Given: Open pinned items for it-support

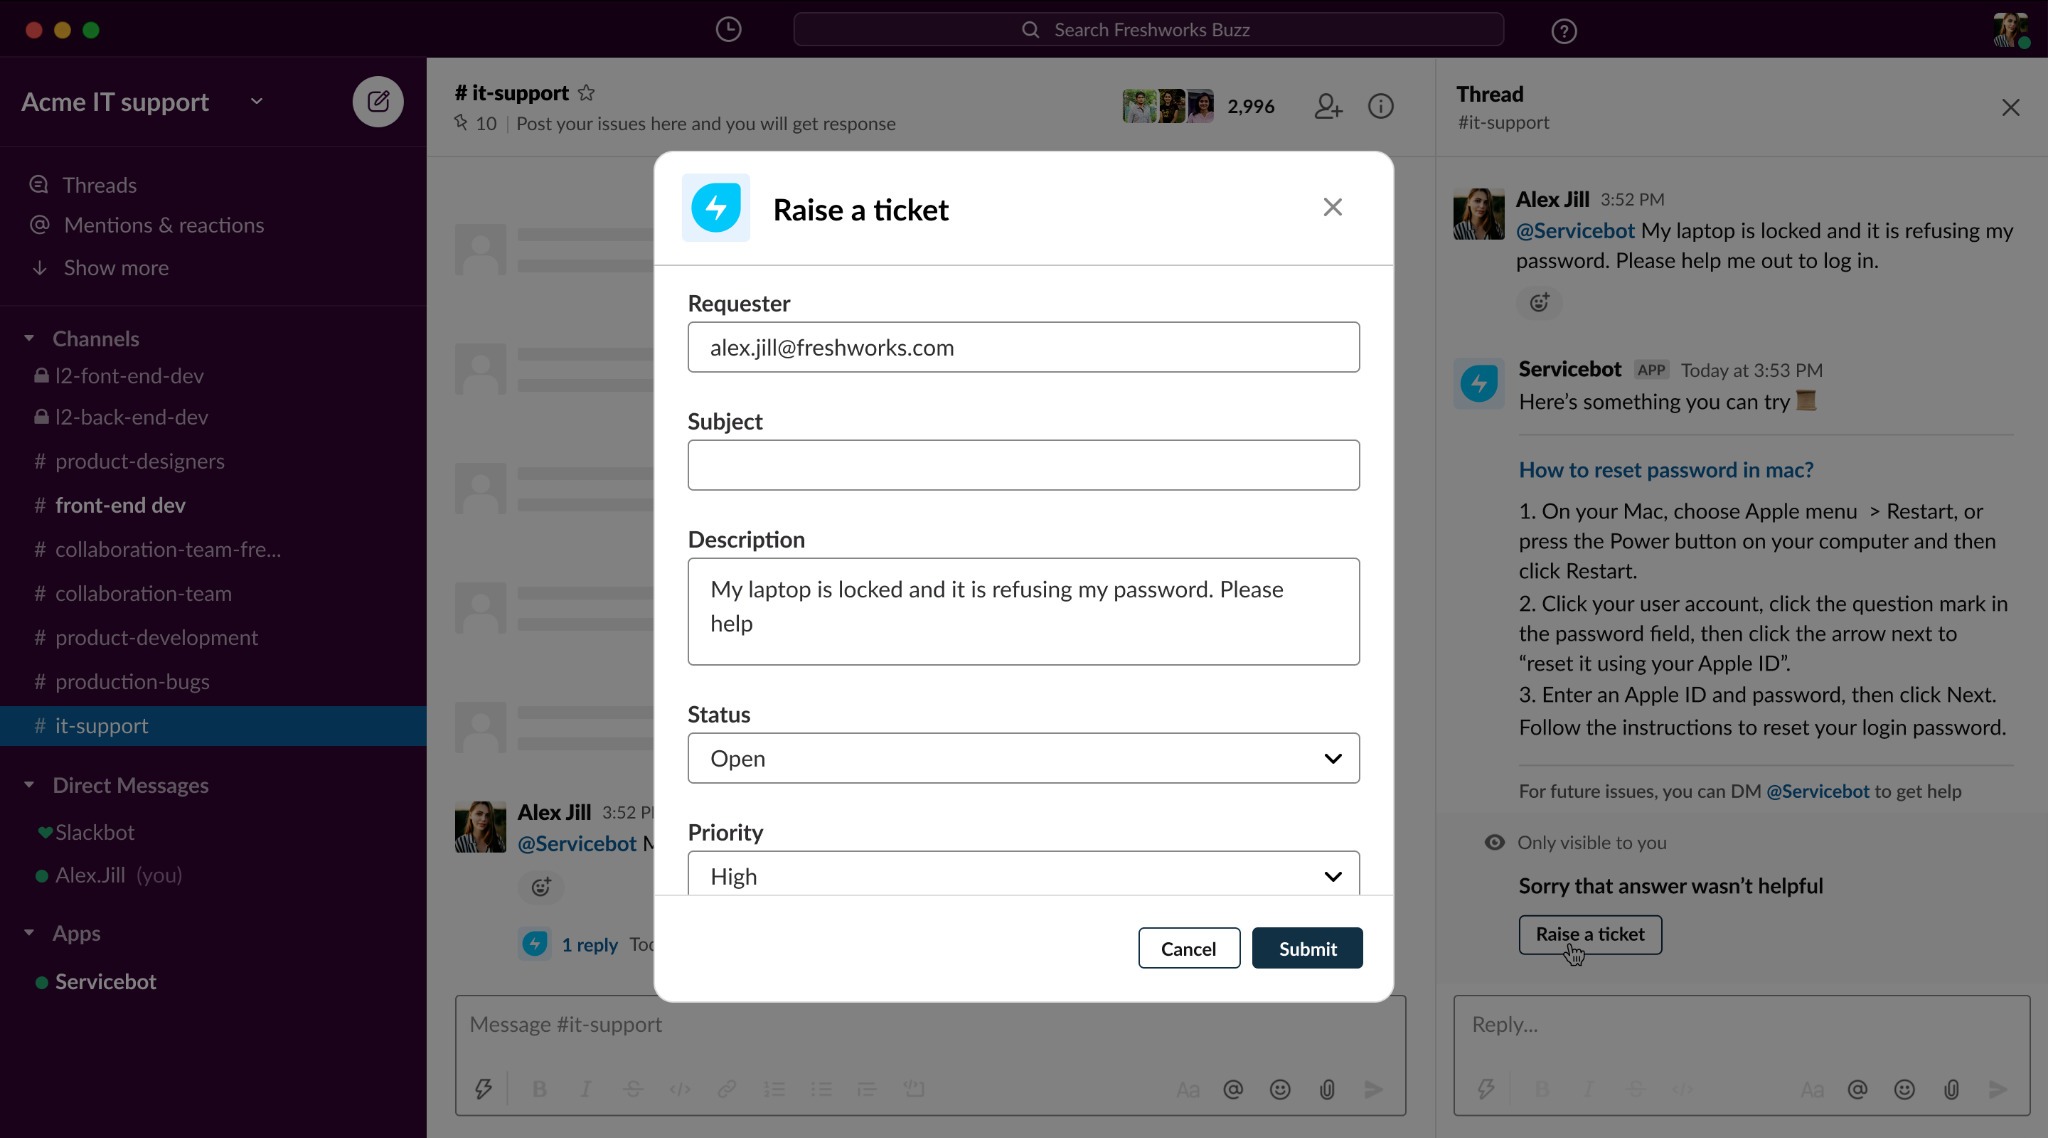Looking at the screenshot, I should pyautogui.click(x=475, y=123).
